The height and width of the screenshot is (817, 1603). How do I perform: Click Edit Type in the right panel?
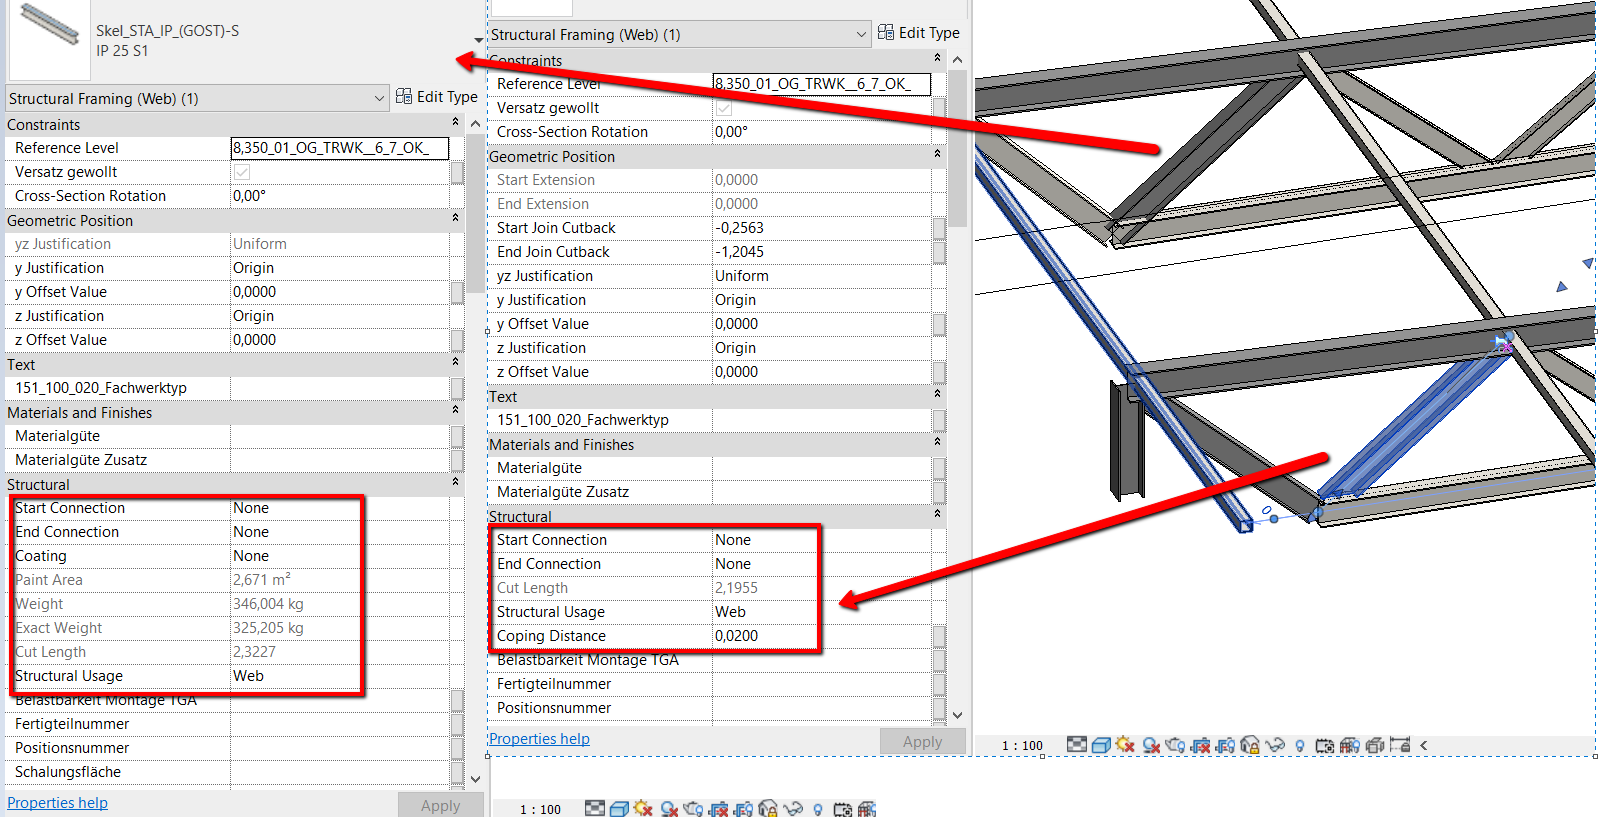[918, 33]
